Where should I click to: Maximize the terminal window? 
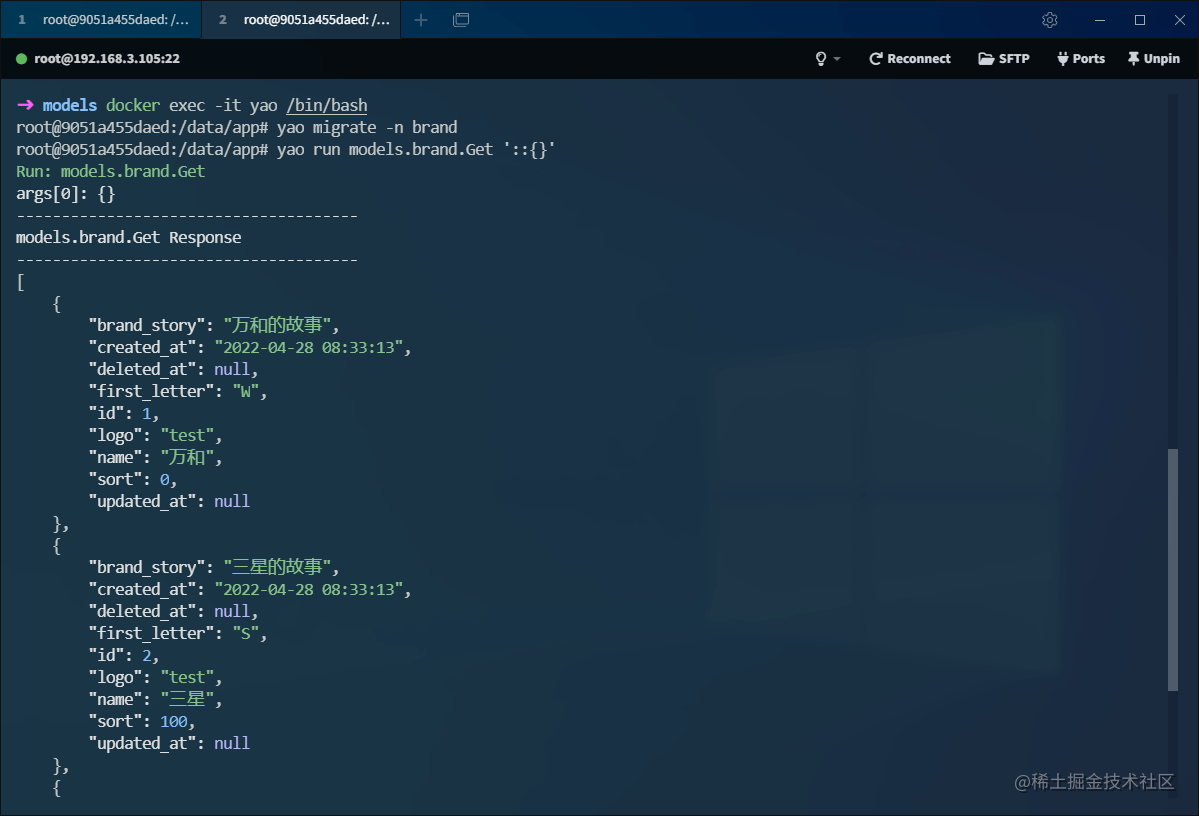(1140, 20)
